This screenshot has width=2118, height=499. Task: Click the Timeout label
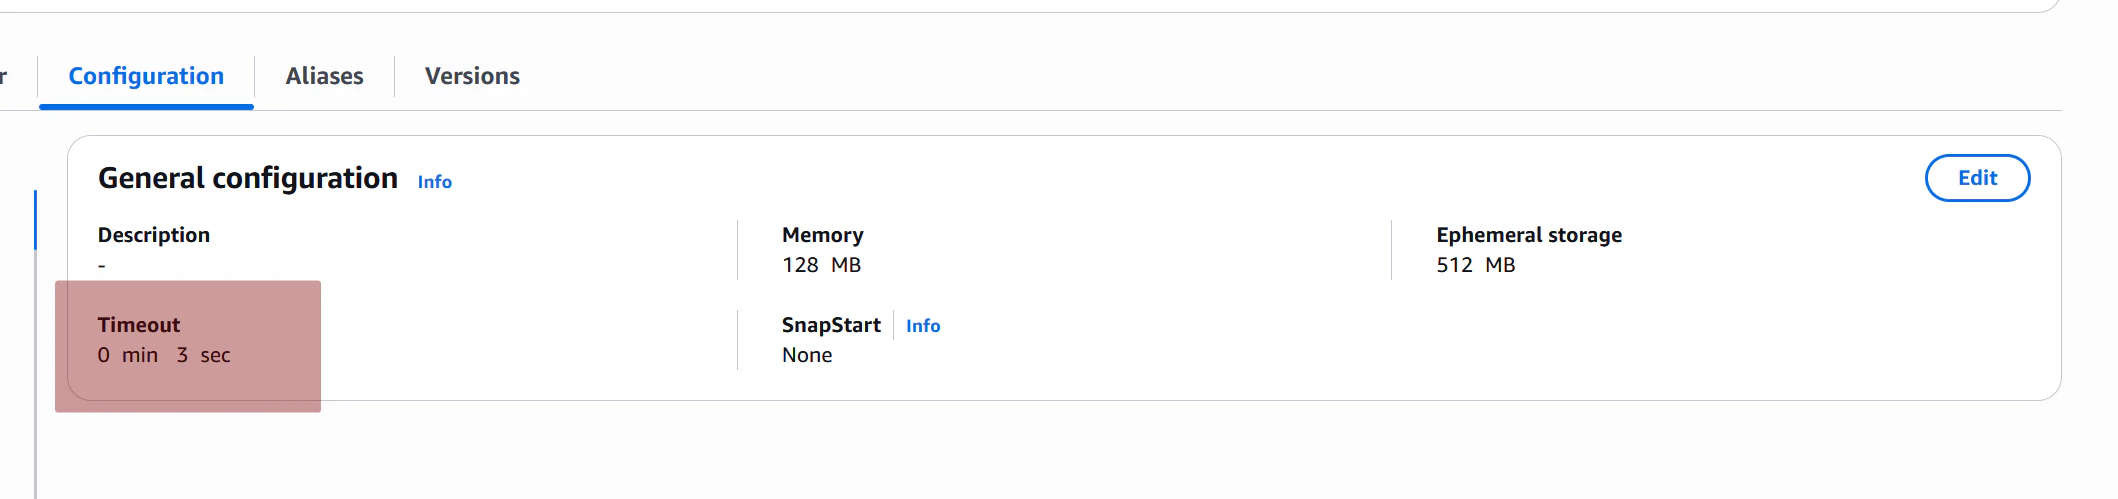click(139, 325)
